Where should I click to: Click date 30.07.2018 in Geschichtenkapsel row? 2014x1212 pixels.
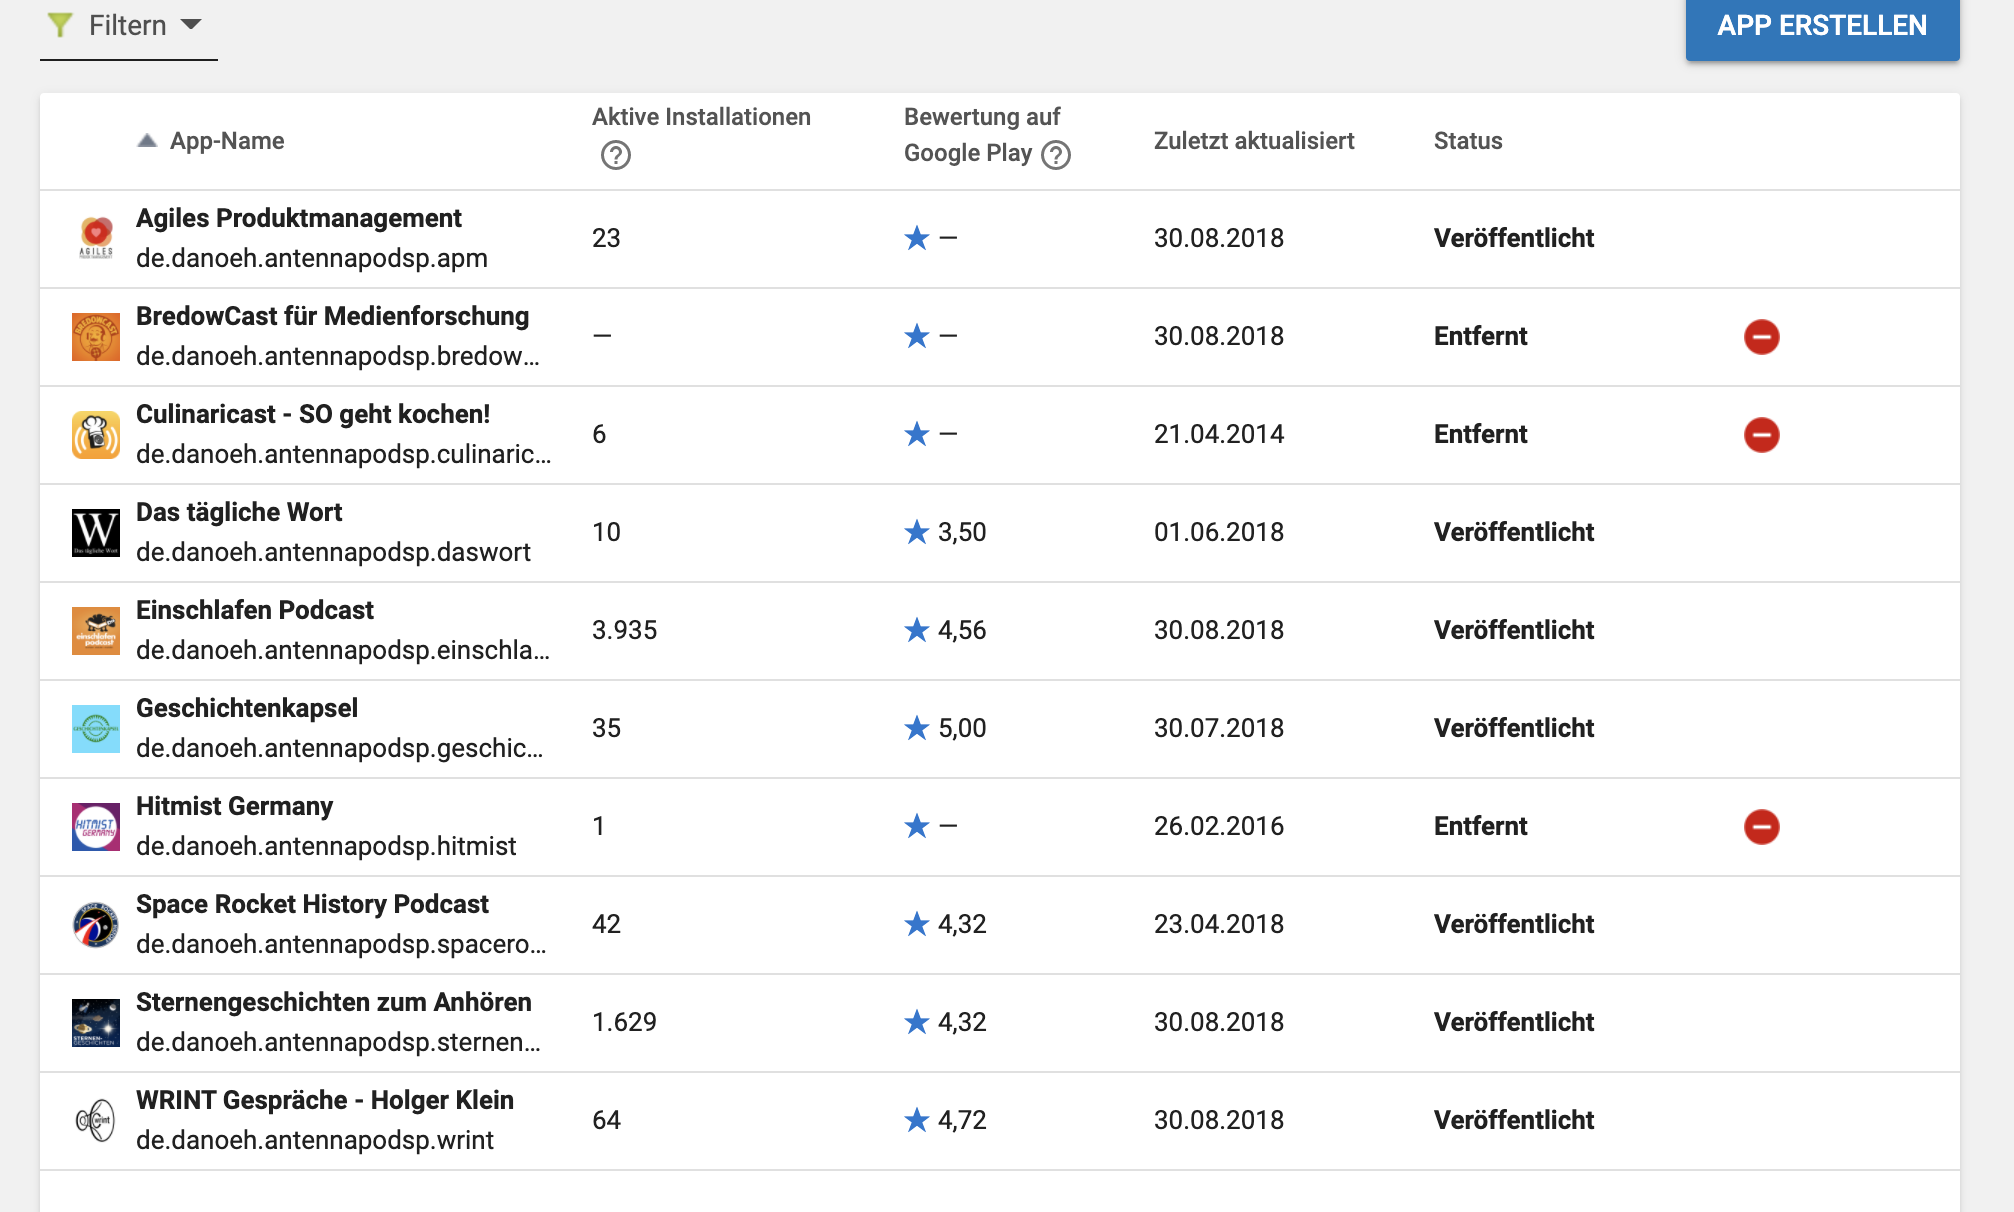point(1219,728)
